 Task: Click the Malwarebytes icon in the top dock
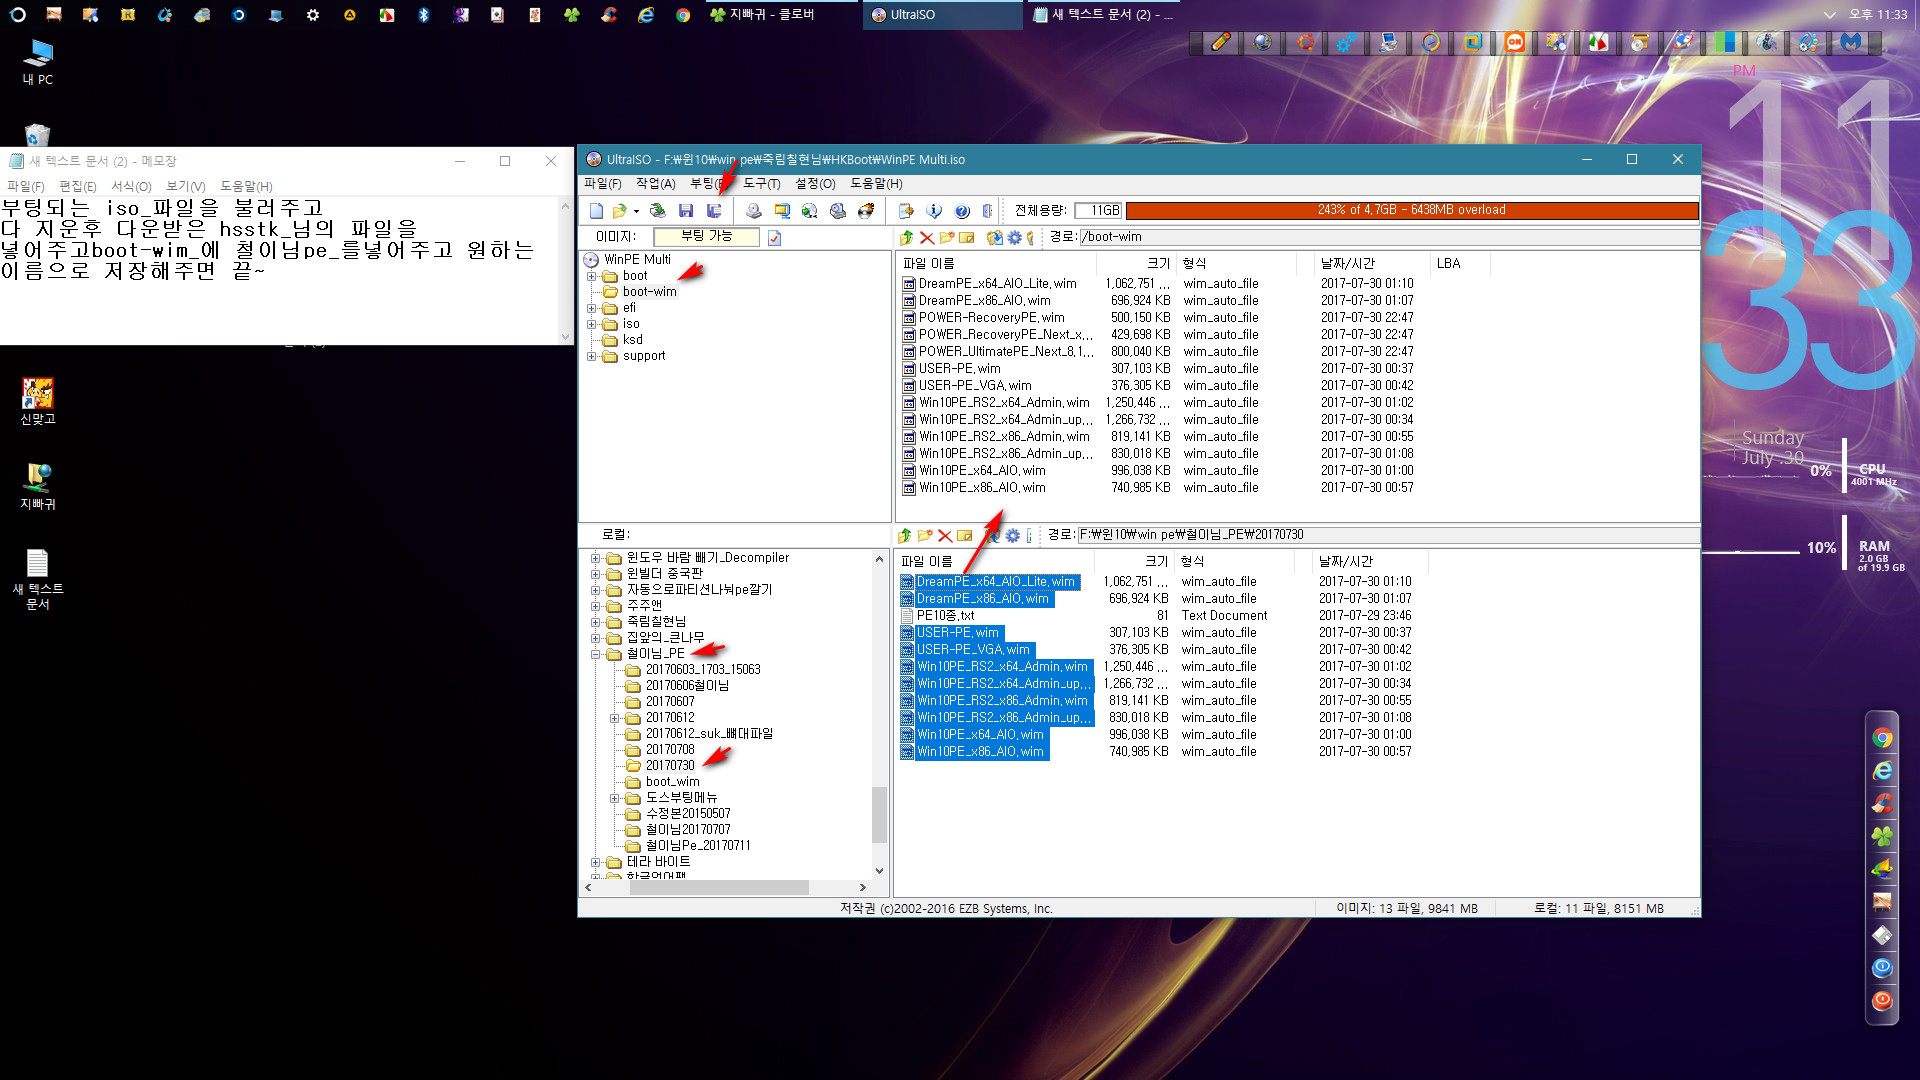(x=1851, y=42)
